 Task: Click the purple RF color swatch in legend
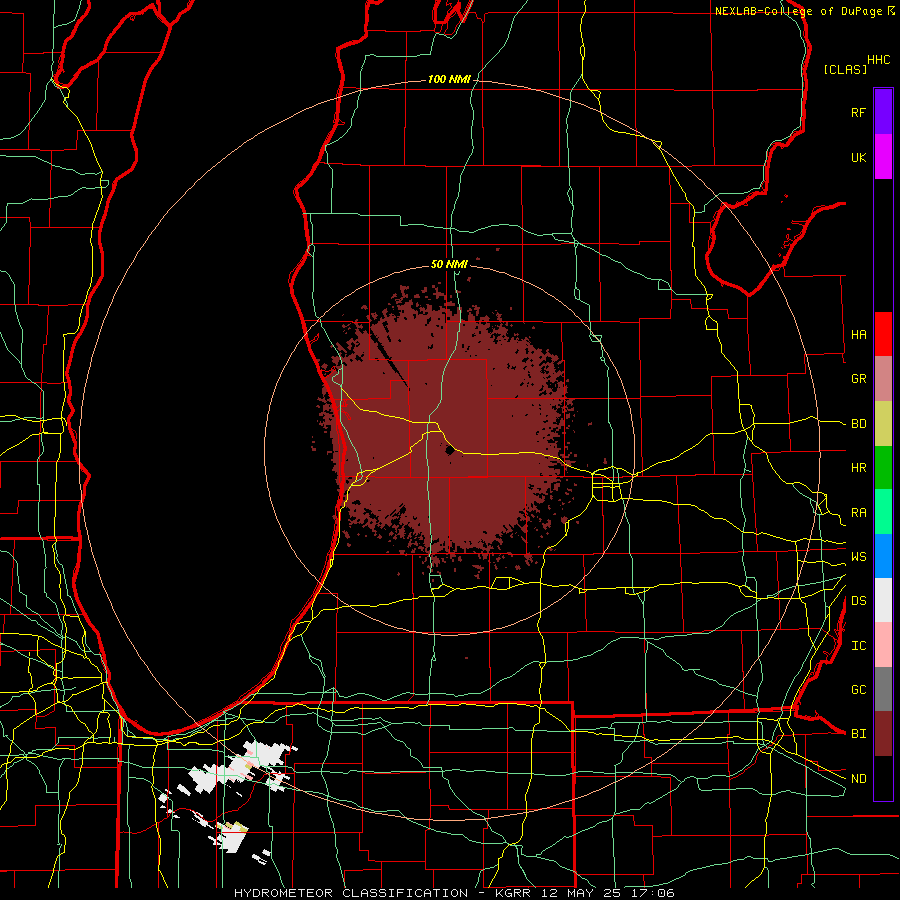[x=883, y=112]
